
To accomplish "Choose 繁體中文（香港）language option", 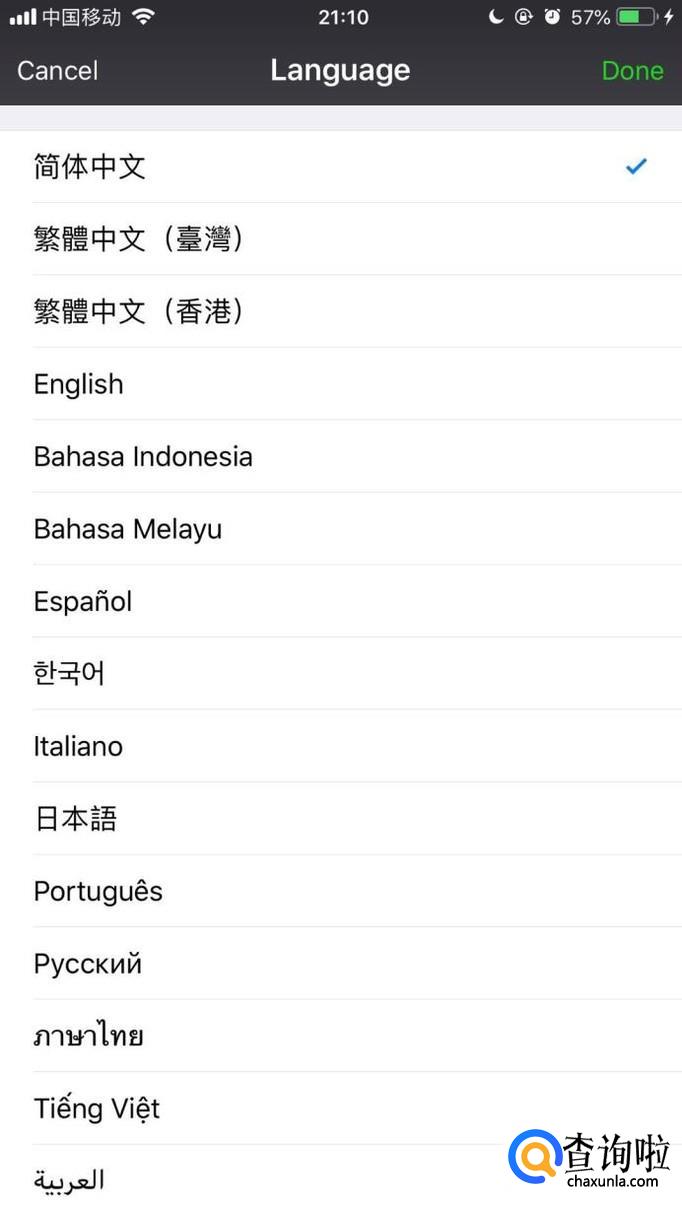I will pos(138,312).
